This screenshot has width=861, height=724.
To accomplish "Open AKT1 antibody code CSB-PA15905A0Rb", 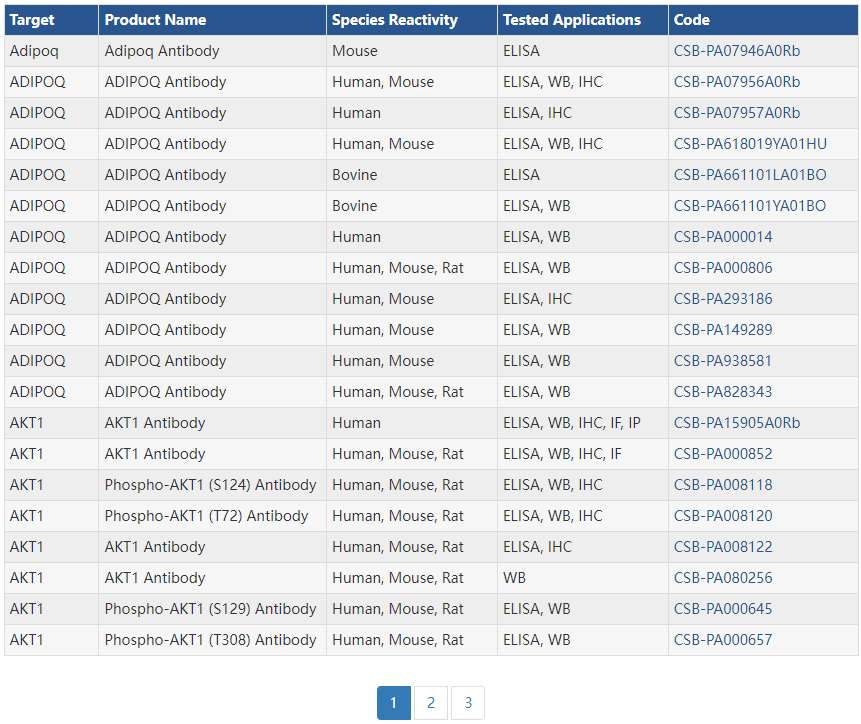I will click(736, 423).
